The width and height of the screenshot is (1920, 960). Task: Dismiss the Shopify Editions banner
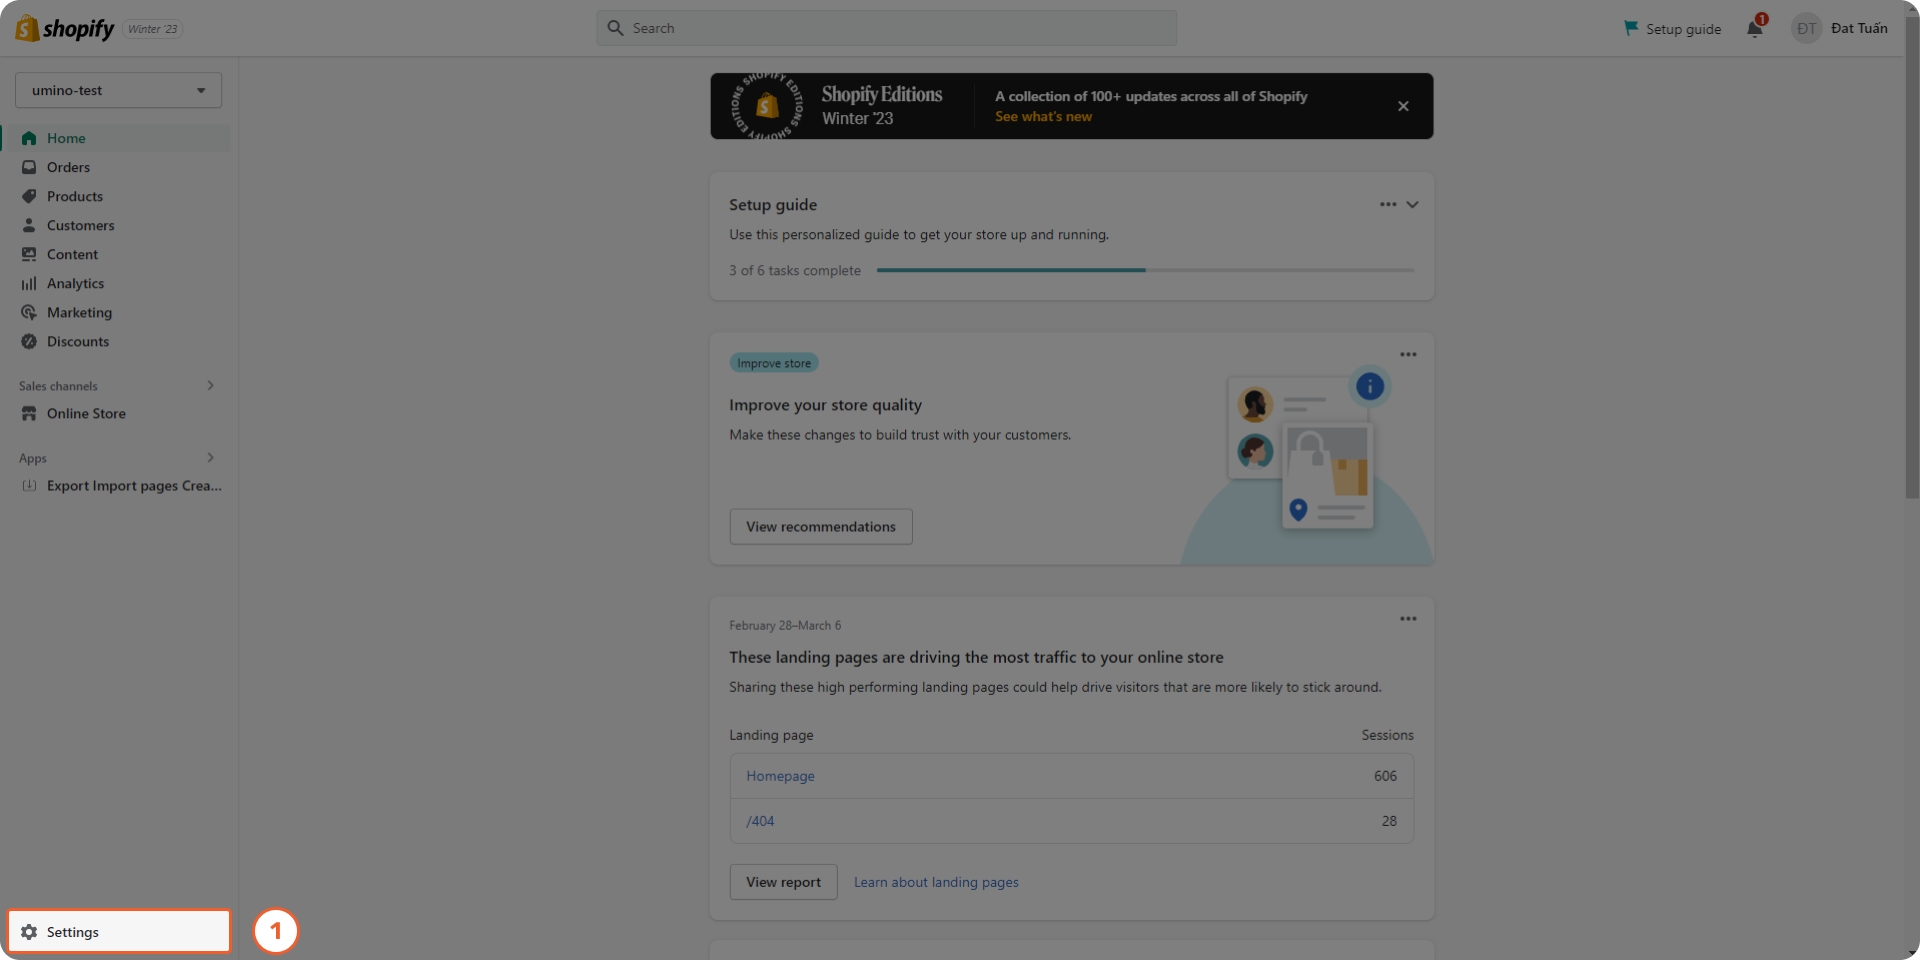(1403, 106)
